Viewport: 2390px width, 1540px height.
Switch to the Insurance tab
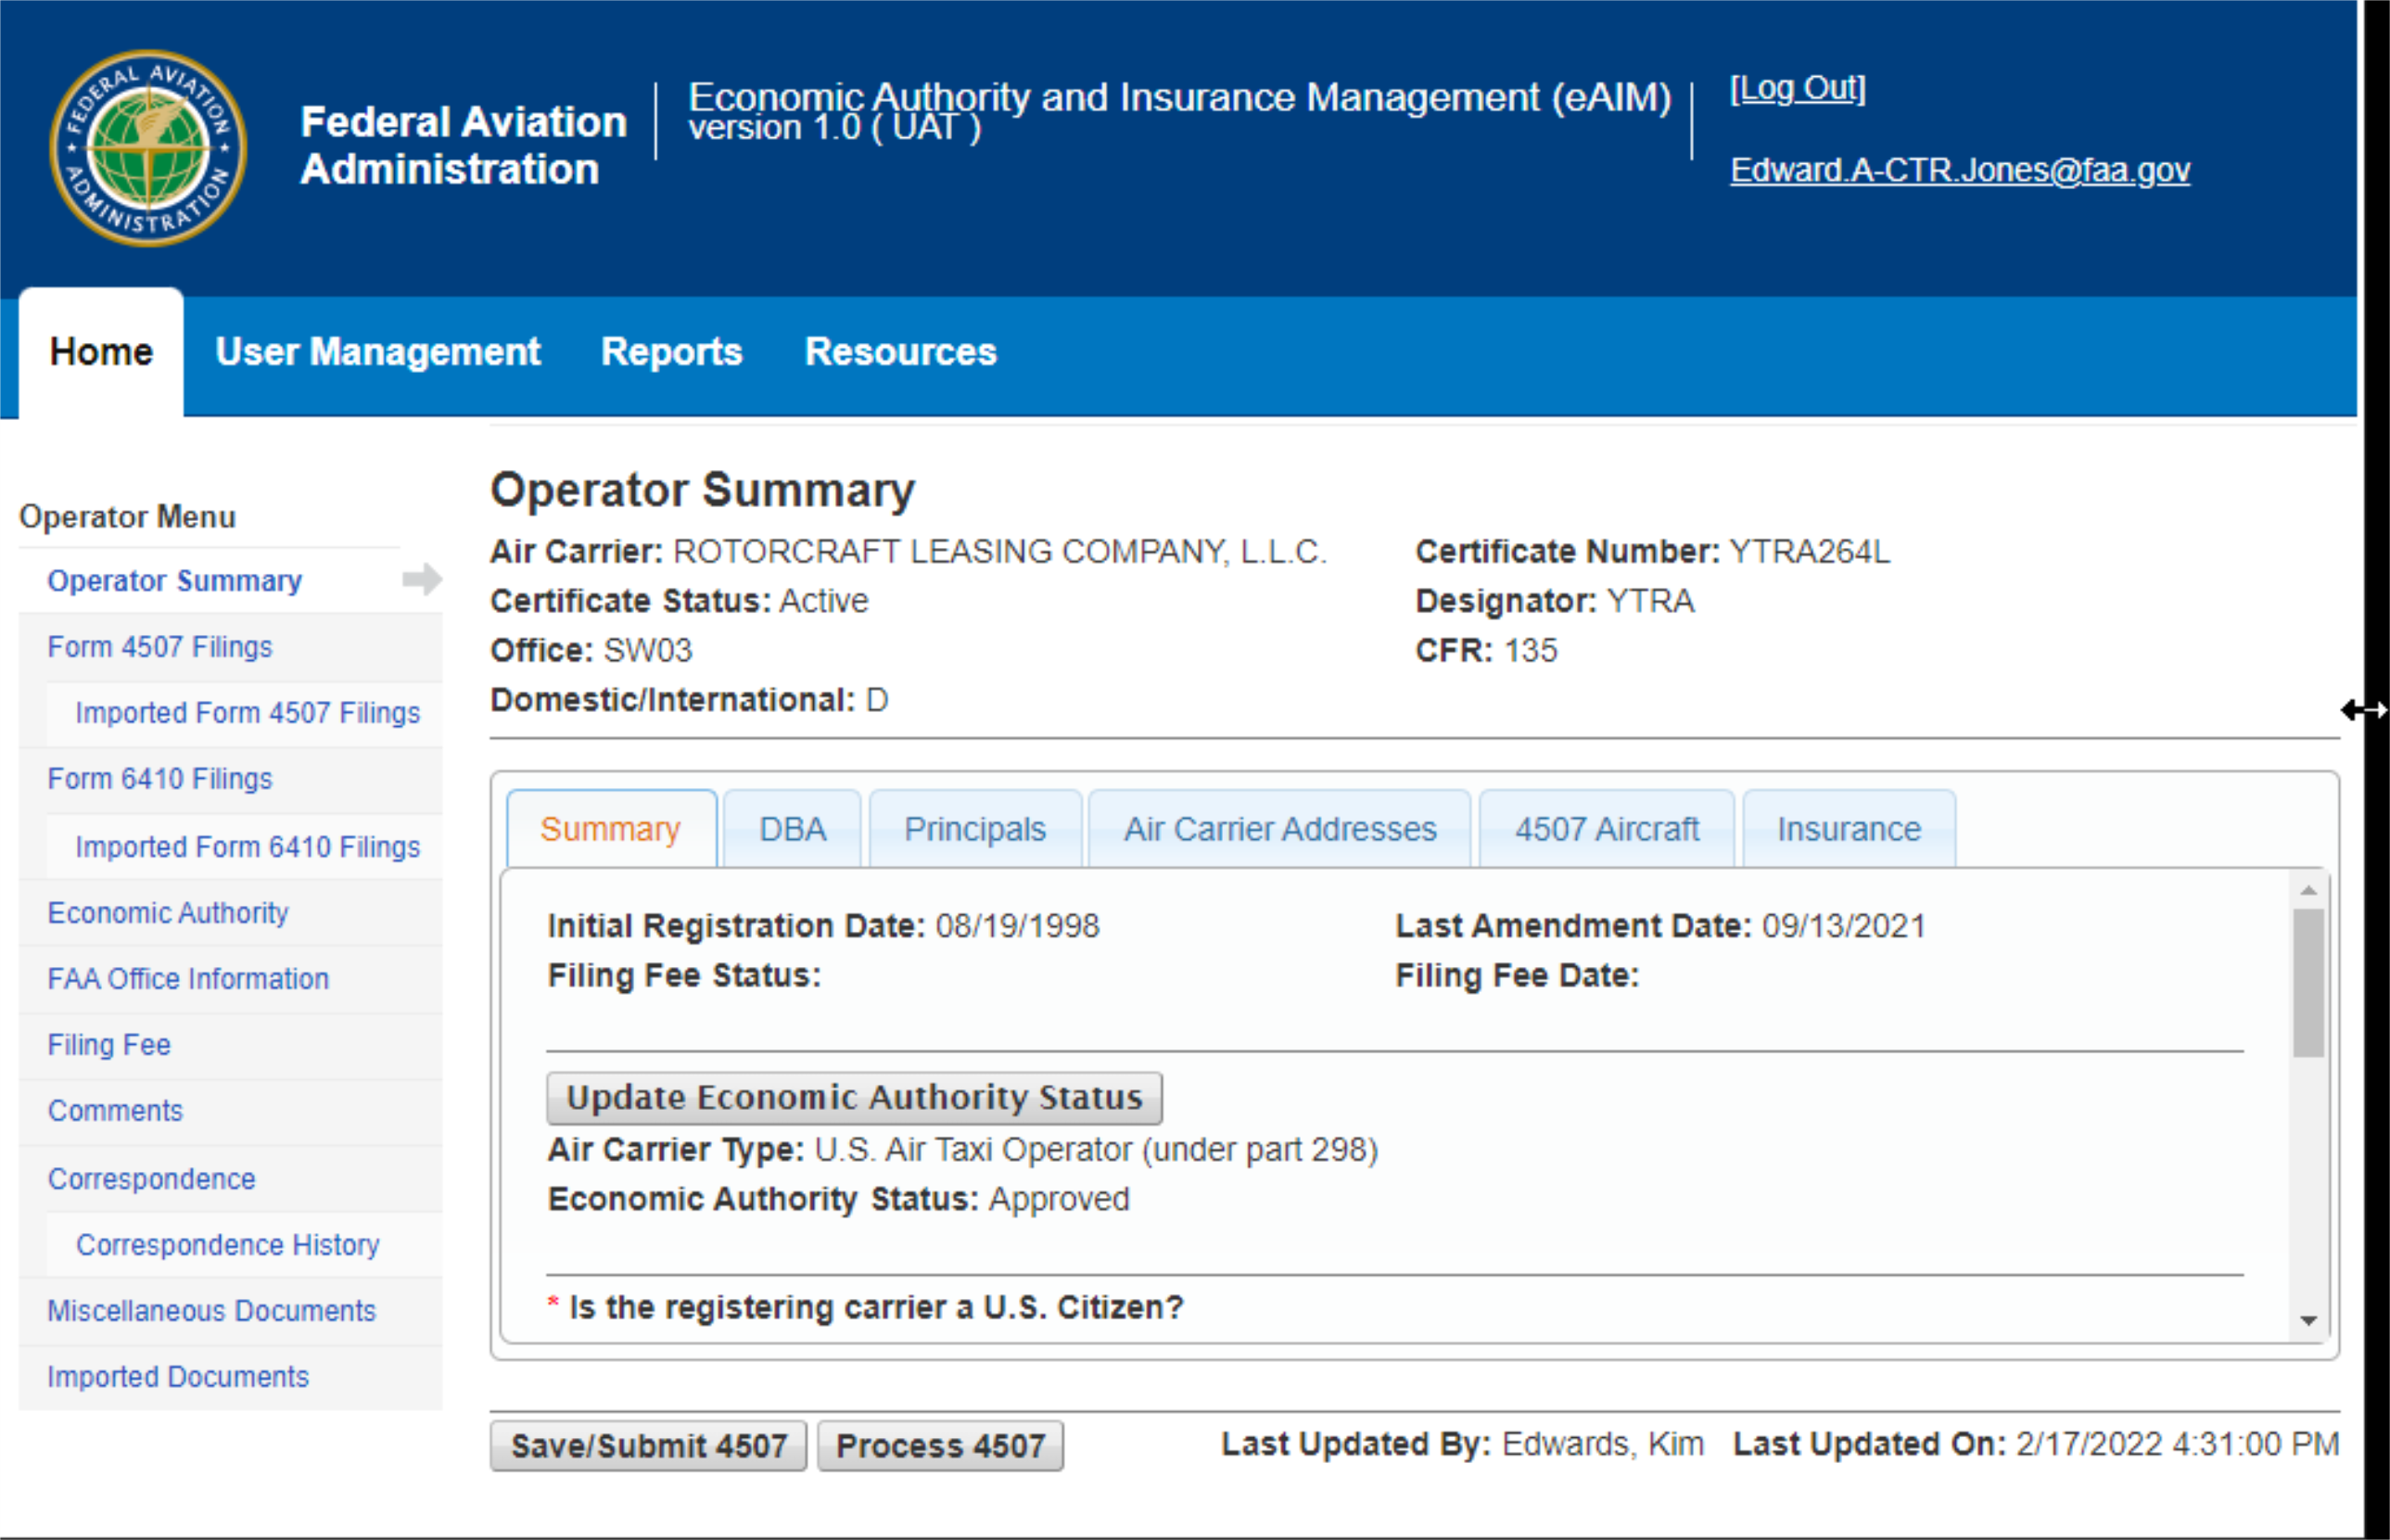(x=1849, y=829)
